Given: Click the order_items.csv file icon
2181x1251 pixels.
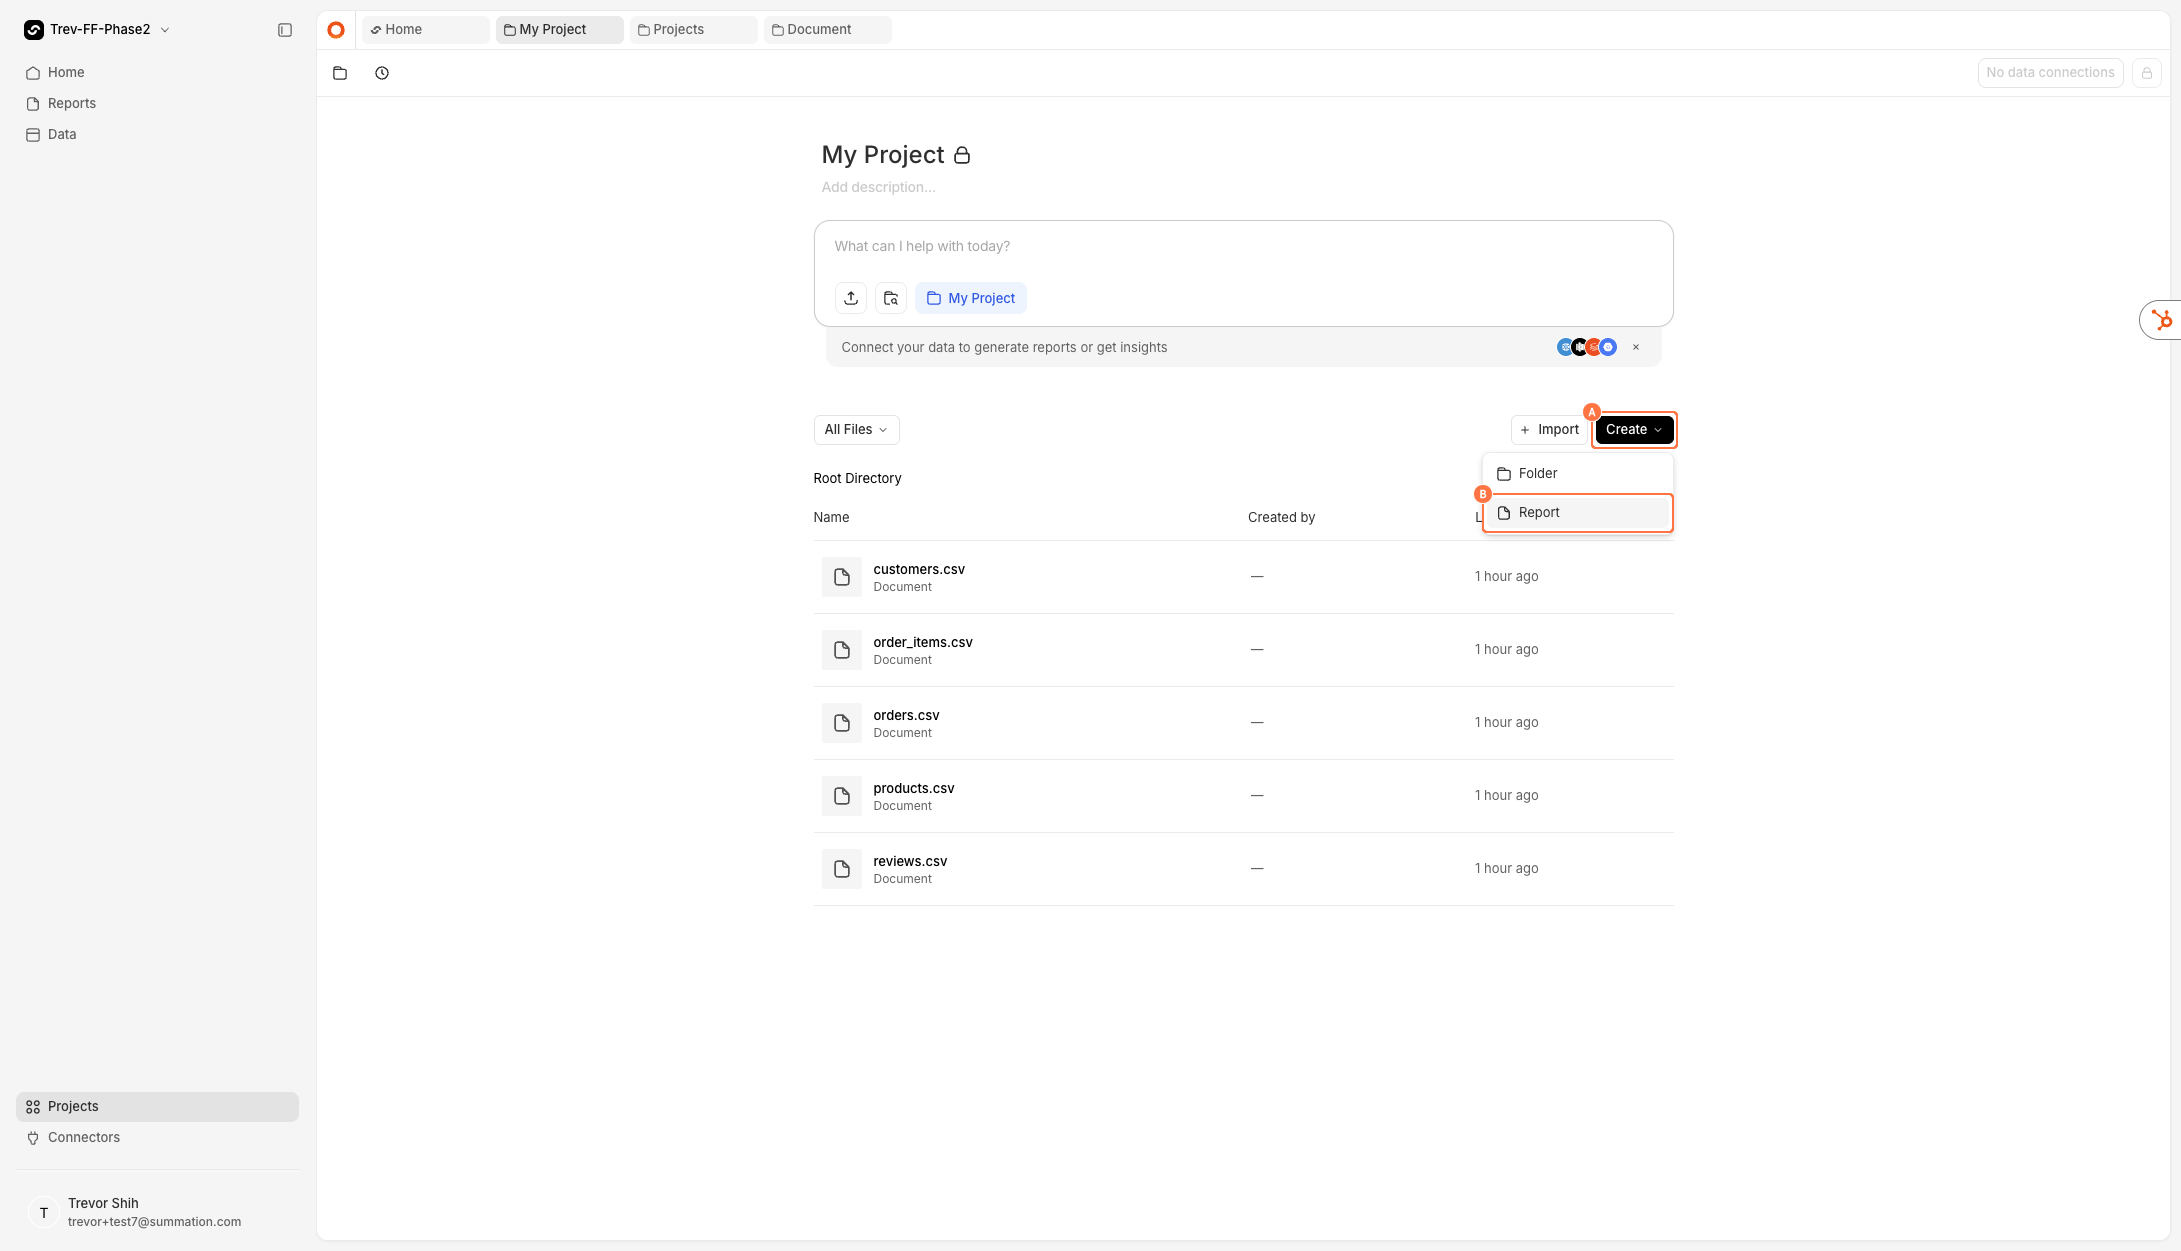Looking at the screenshot, I should [x=842, y=650].
